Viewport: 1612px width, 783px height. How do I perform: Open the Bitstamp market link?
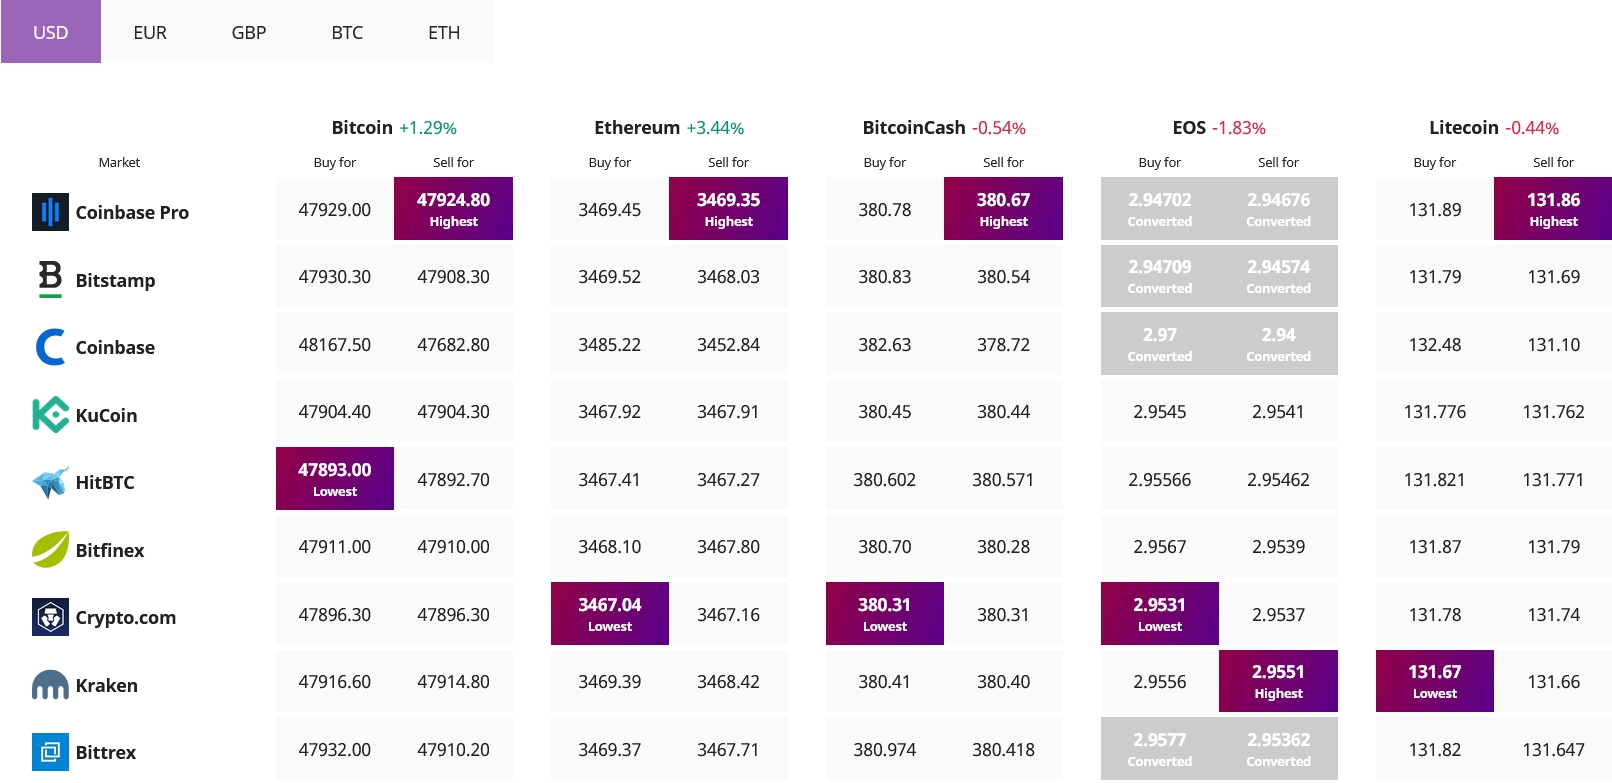pyautogui.click(x=115, y=280)
